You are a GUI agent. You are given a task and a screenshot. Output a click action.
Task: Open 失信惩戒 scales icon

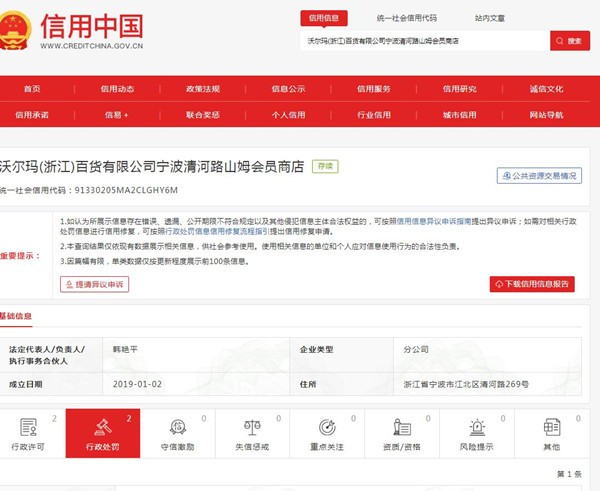[x=252, y=427]
